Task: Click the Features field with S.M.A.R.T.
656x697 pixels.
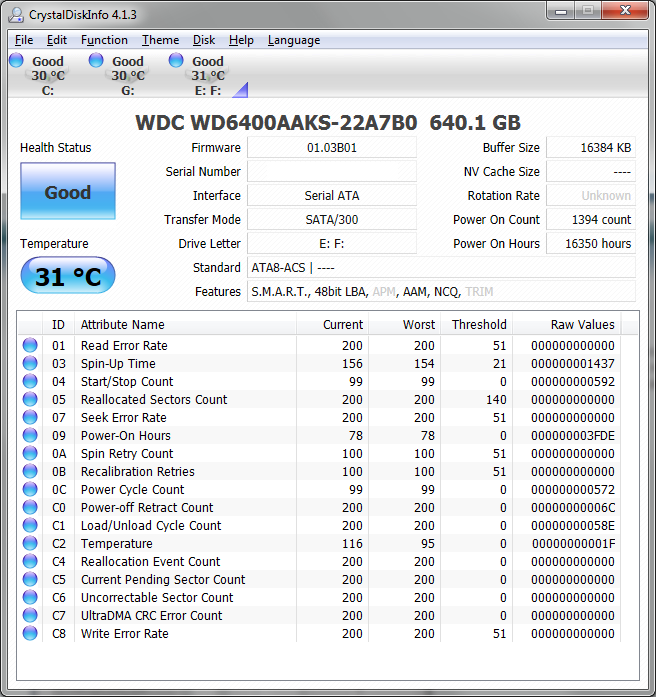Action: (x=441, y=292)
